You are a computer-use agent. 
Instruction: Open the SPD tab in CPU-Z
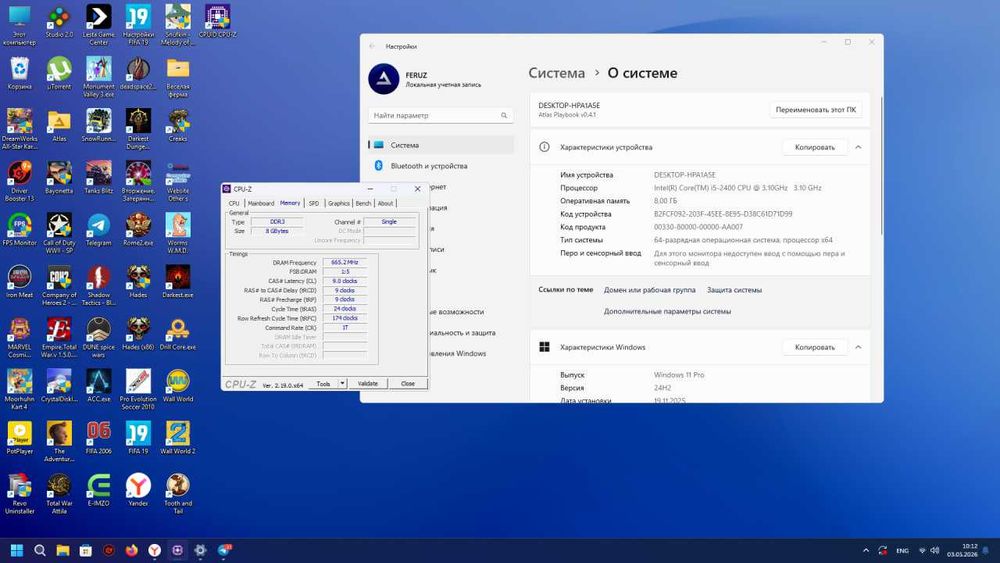point(314,203)
